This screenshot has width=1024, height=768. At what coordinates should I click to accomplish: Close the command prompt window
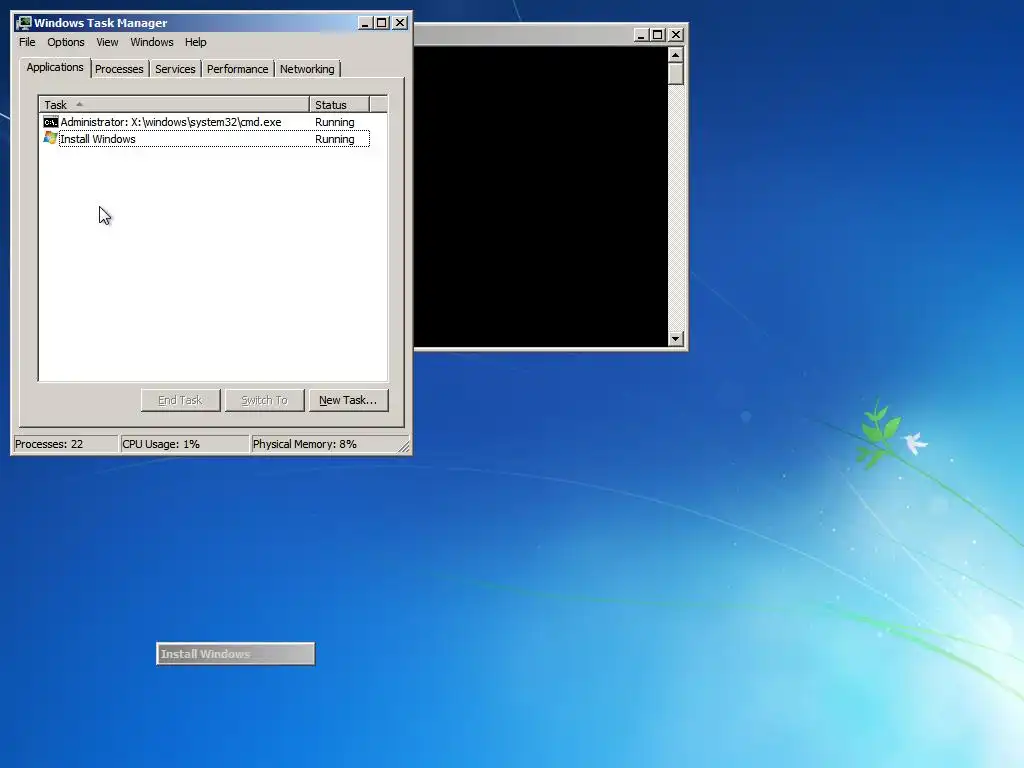tap(676, 35)
